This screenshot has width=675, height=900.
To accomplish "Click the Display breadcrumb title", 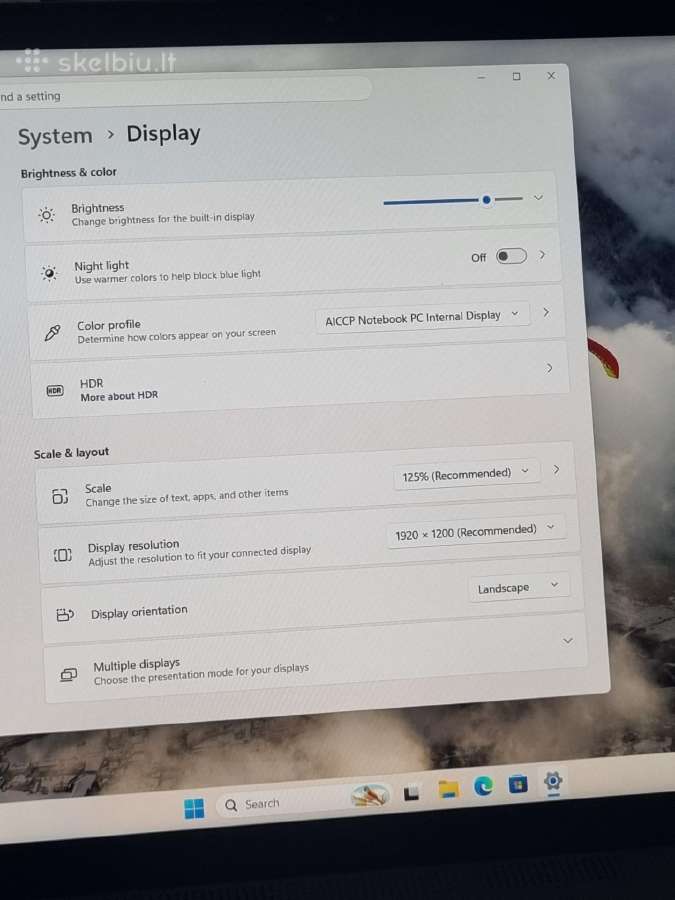I will tap(164, 134).
